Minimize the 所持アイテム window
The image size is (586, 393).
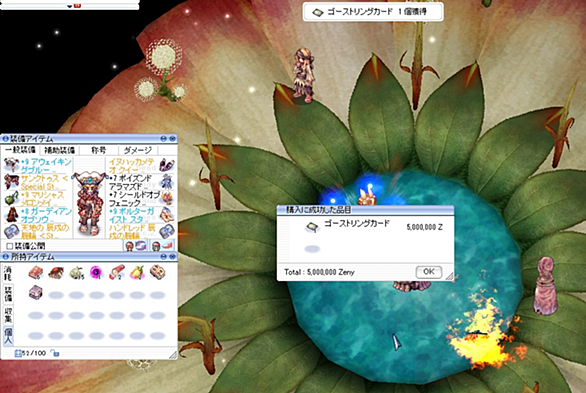[164, 257]
